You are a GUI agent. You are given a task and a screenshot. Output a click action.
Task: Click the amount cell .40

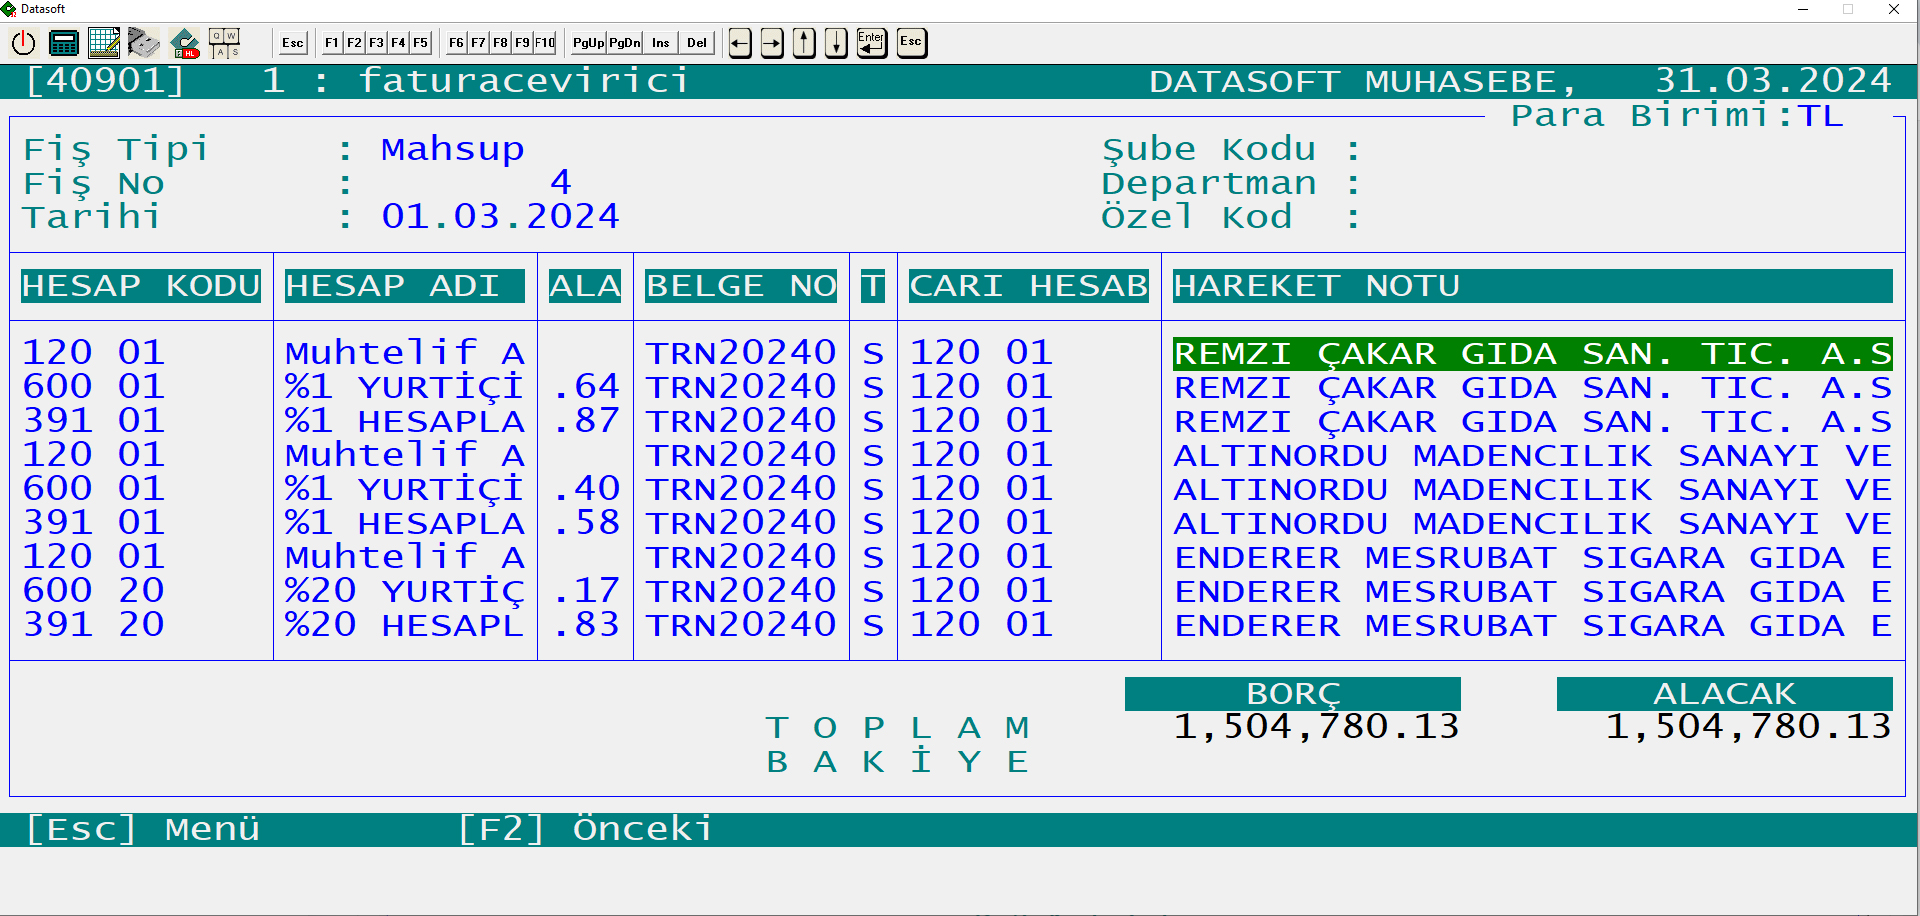coord(586,489)
